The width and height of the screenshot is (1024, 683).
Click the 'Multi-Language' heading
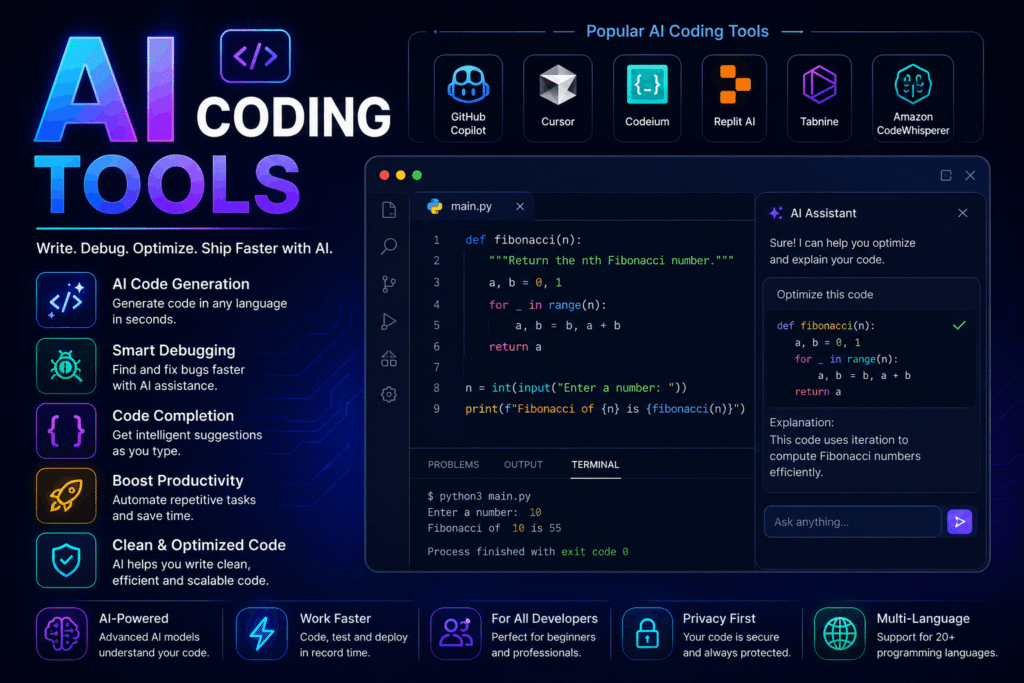pos(923,618)
